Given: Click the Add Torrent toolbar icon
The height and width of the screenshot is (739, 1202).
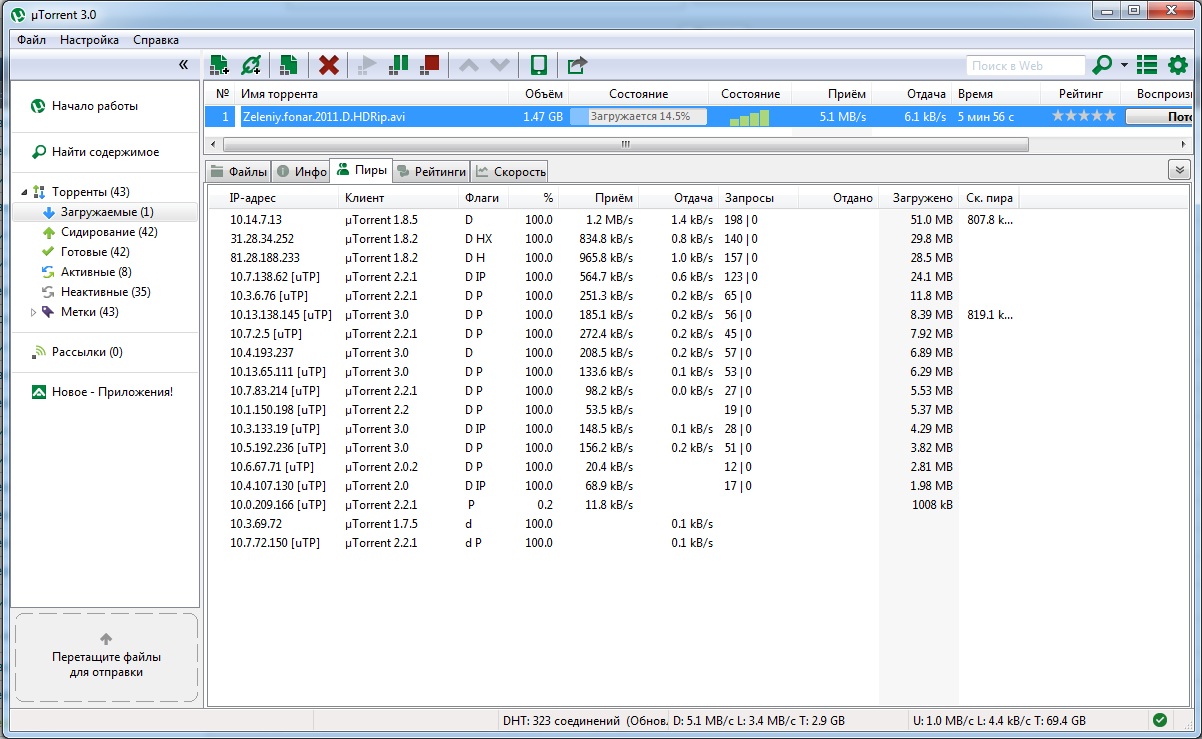Looking at the screenshot, I should click(x=219, y=65).
